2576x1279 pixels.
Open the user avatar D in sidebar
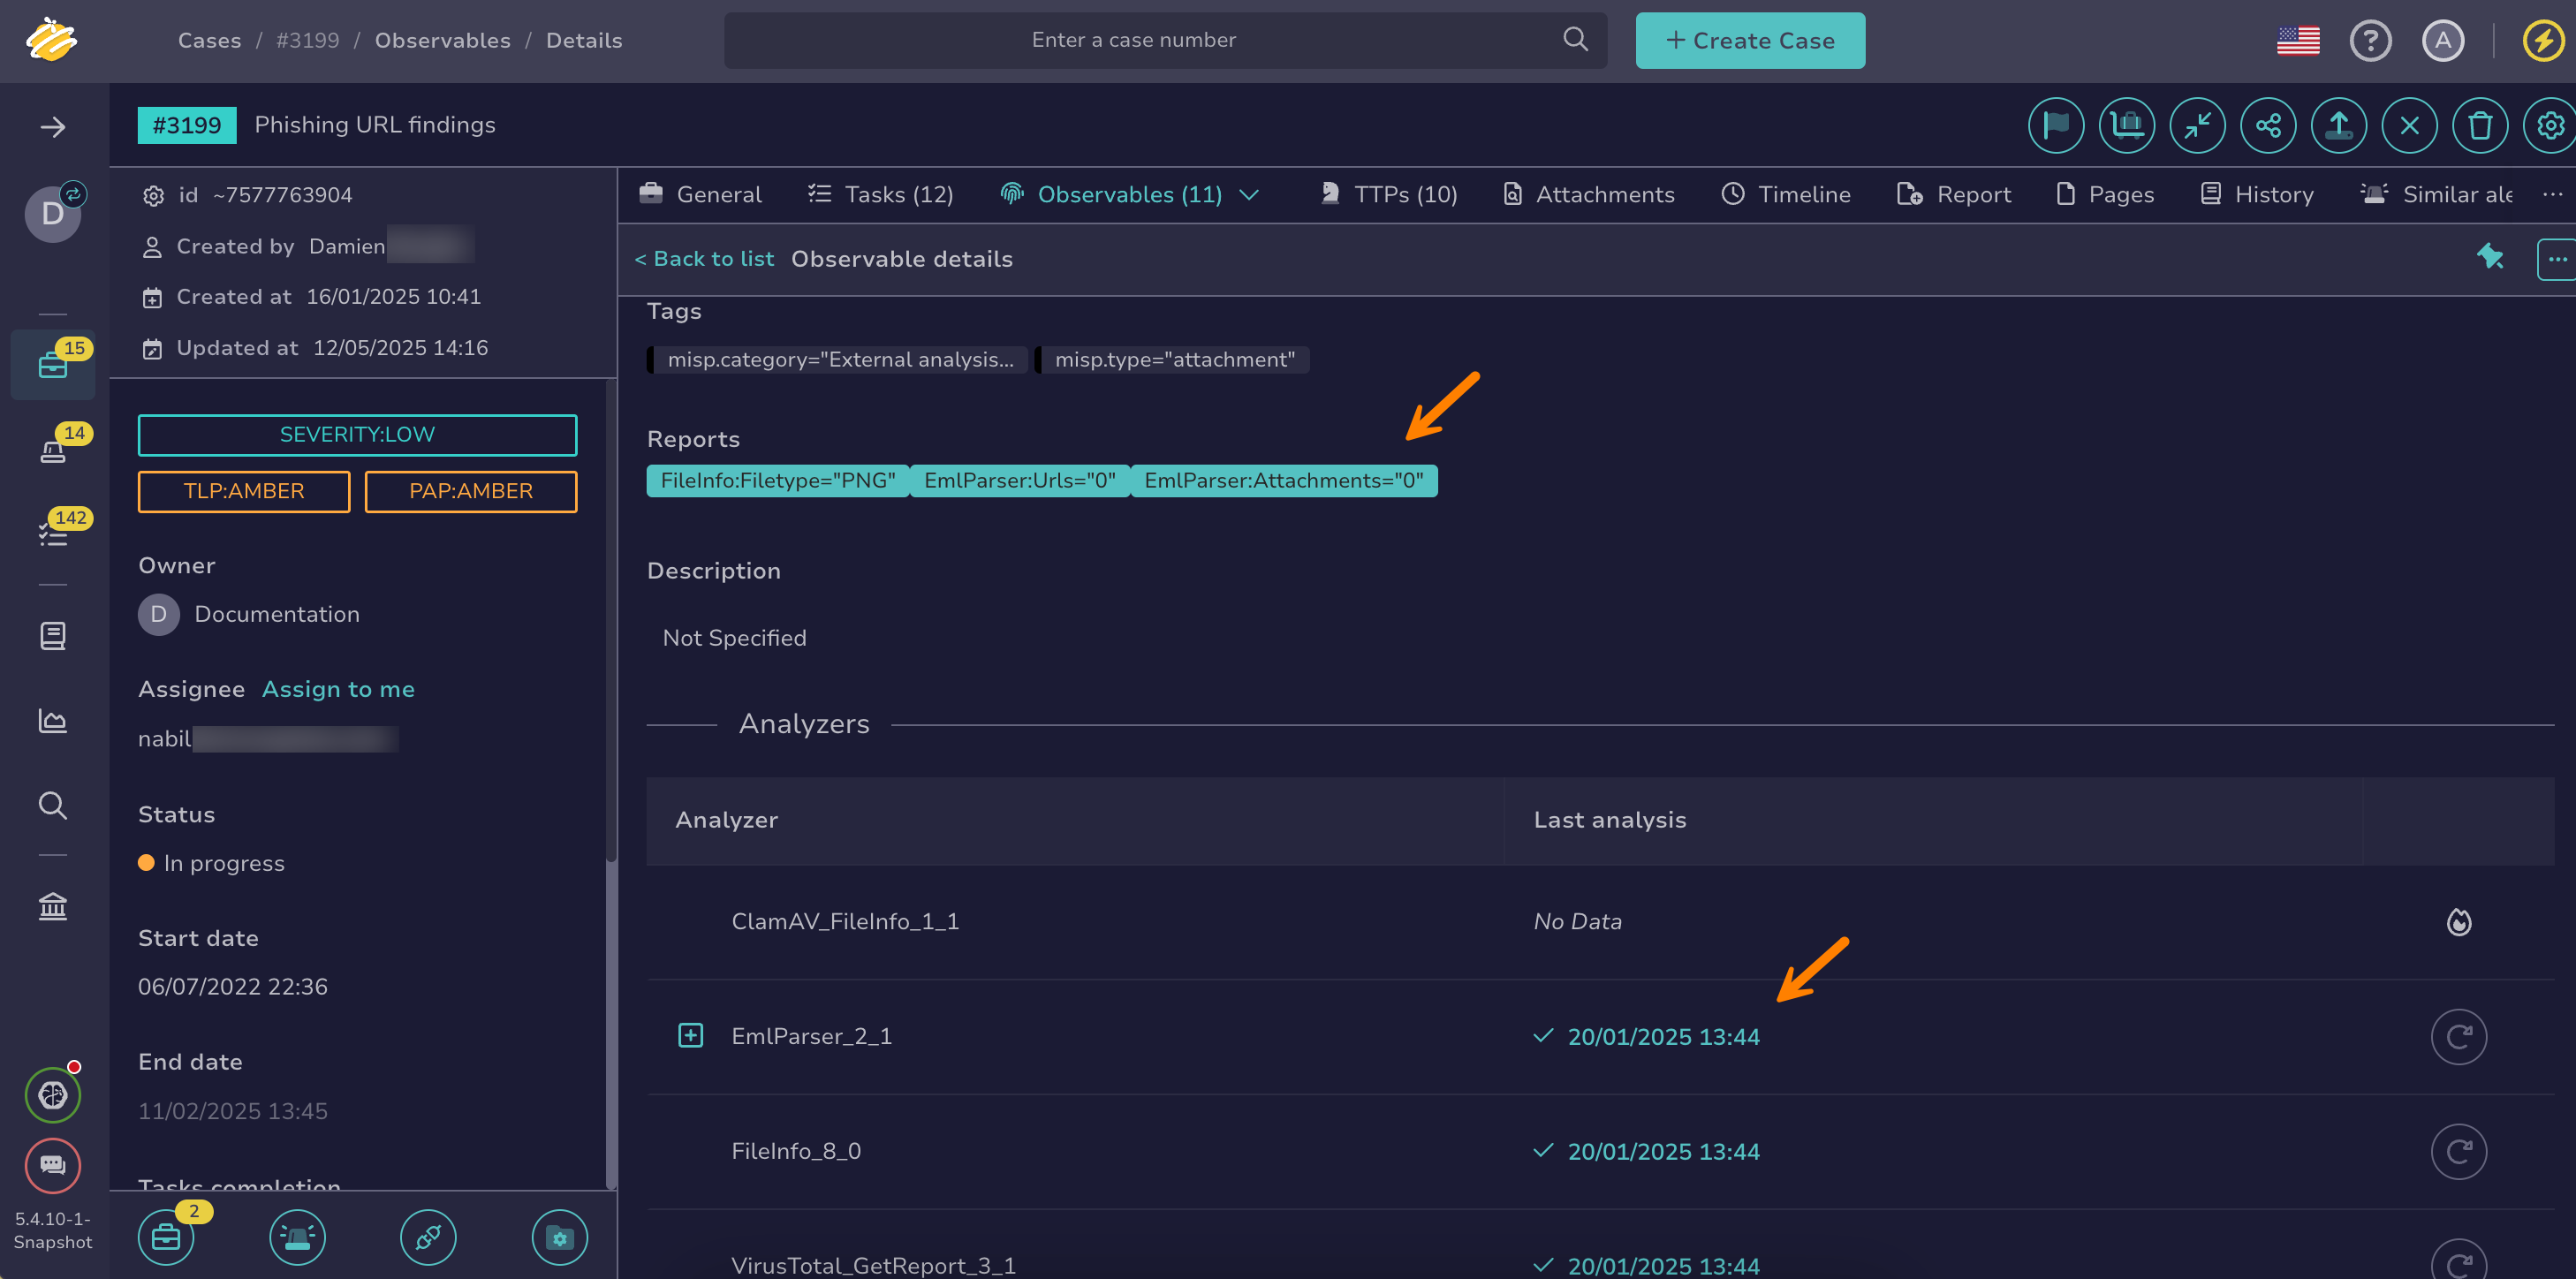click(x=53, y=213)
